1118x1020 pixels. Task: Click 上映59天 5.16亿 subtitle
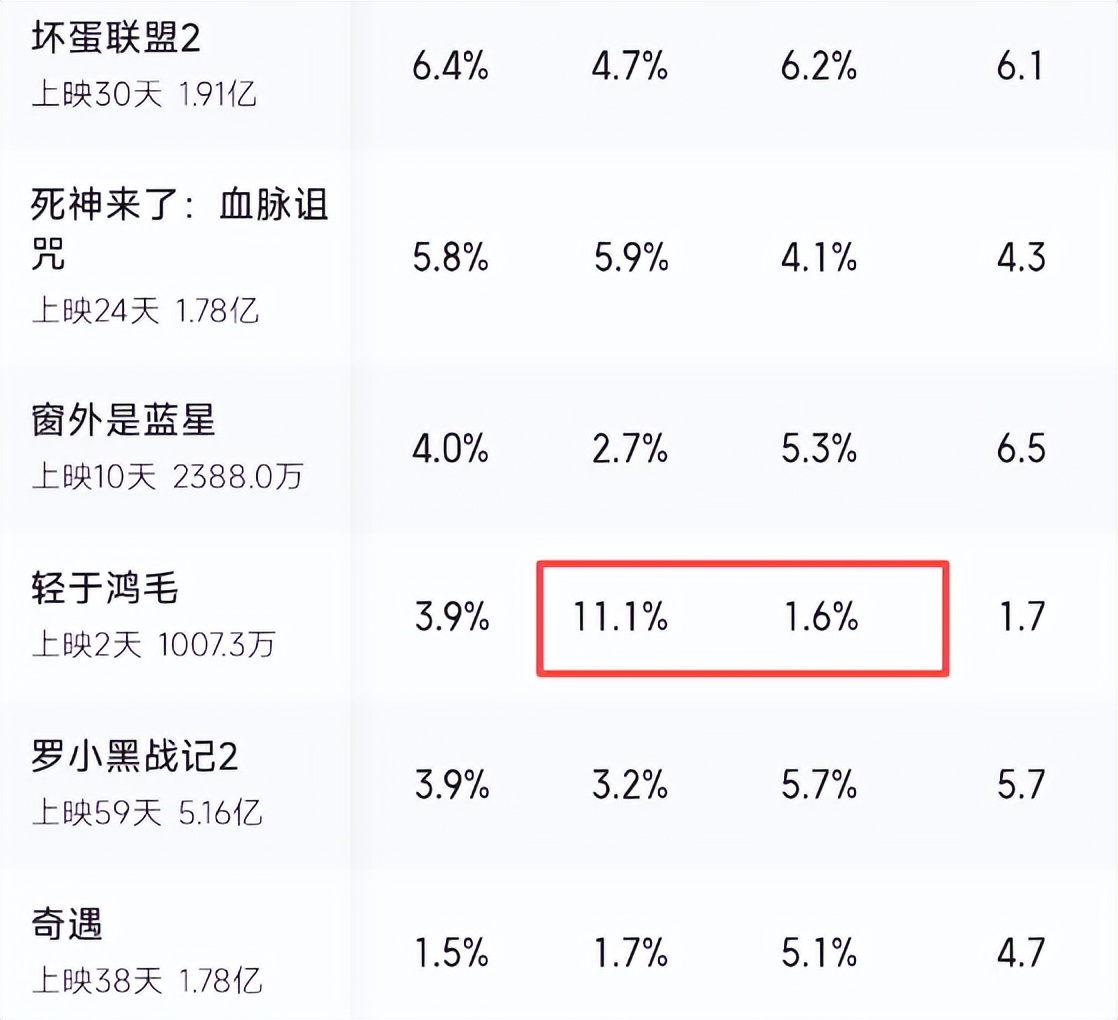coord(147,813)
